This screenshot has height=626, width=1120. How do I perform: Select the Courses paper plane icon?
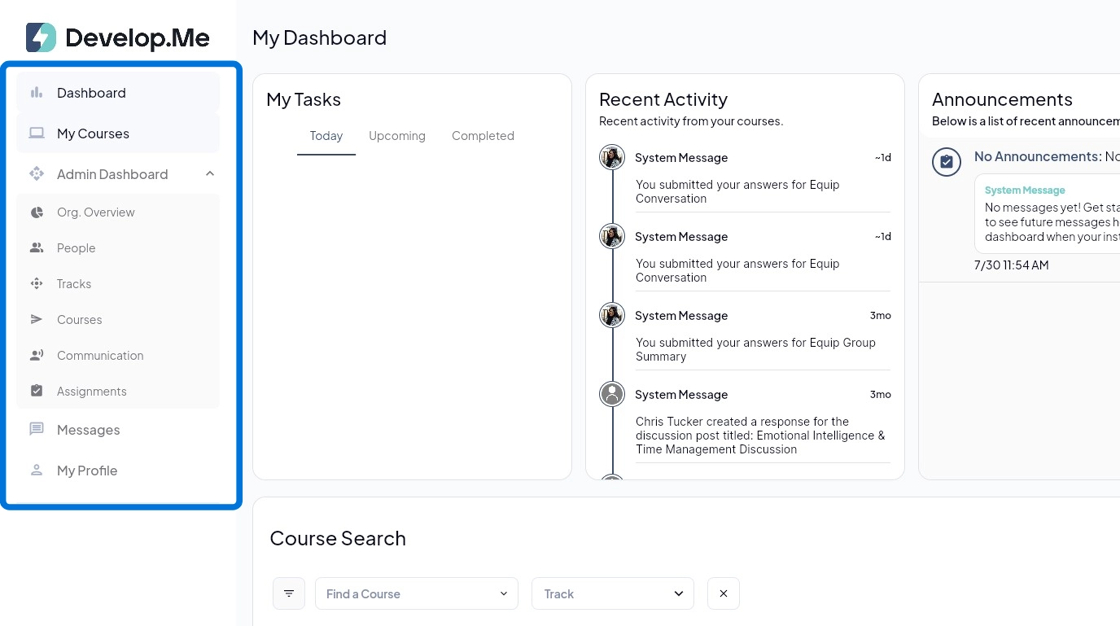(x=37, y=320)
